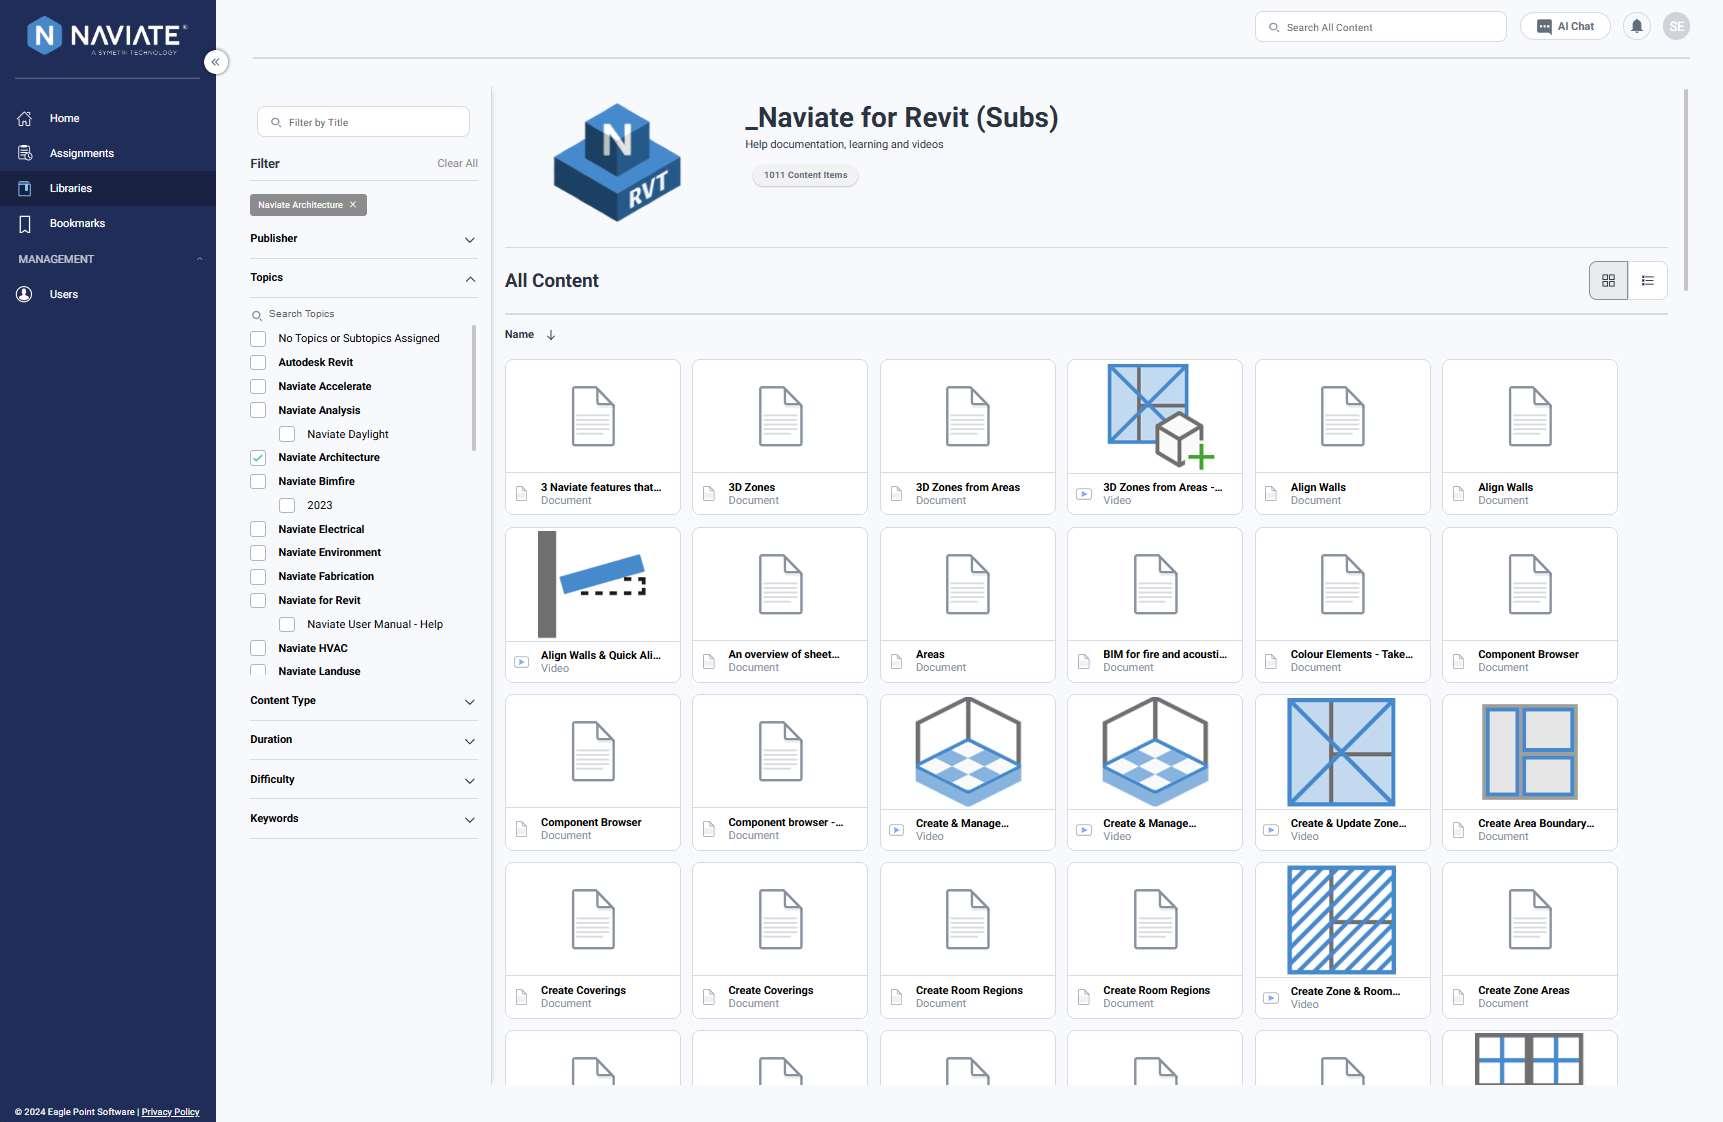Check the Autodesk Revit topic
1723x1122 pixels.
point(258,363)
